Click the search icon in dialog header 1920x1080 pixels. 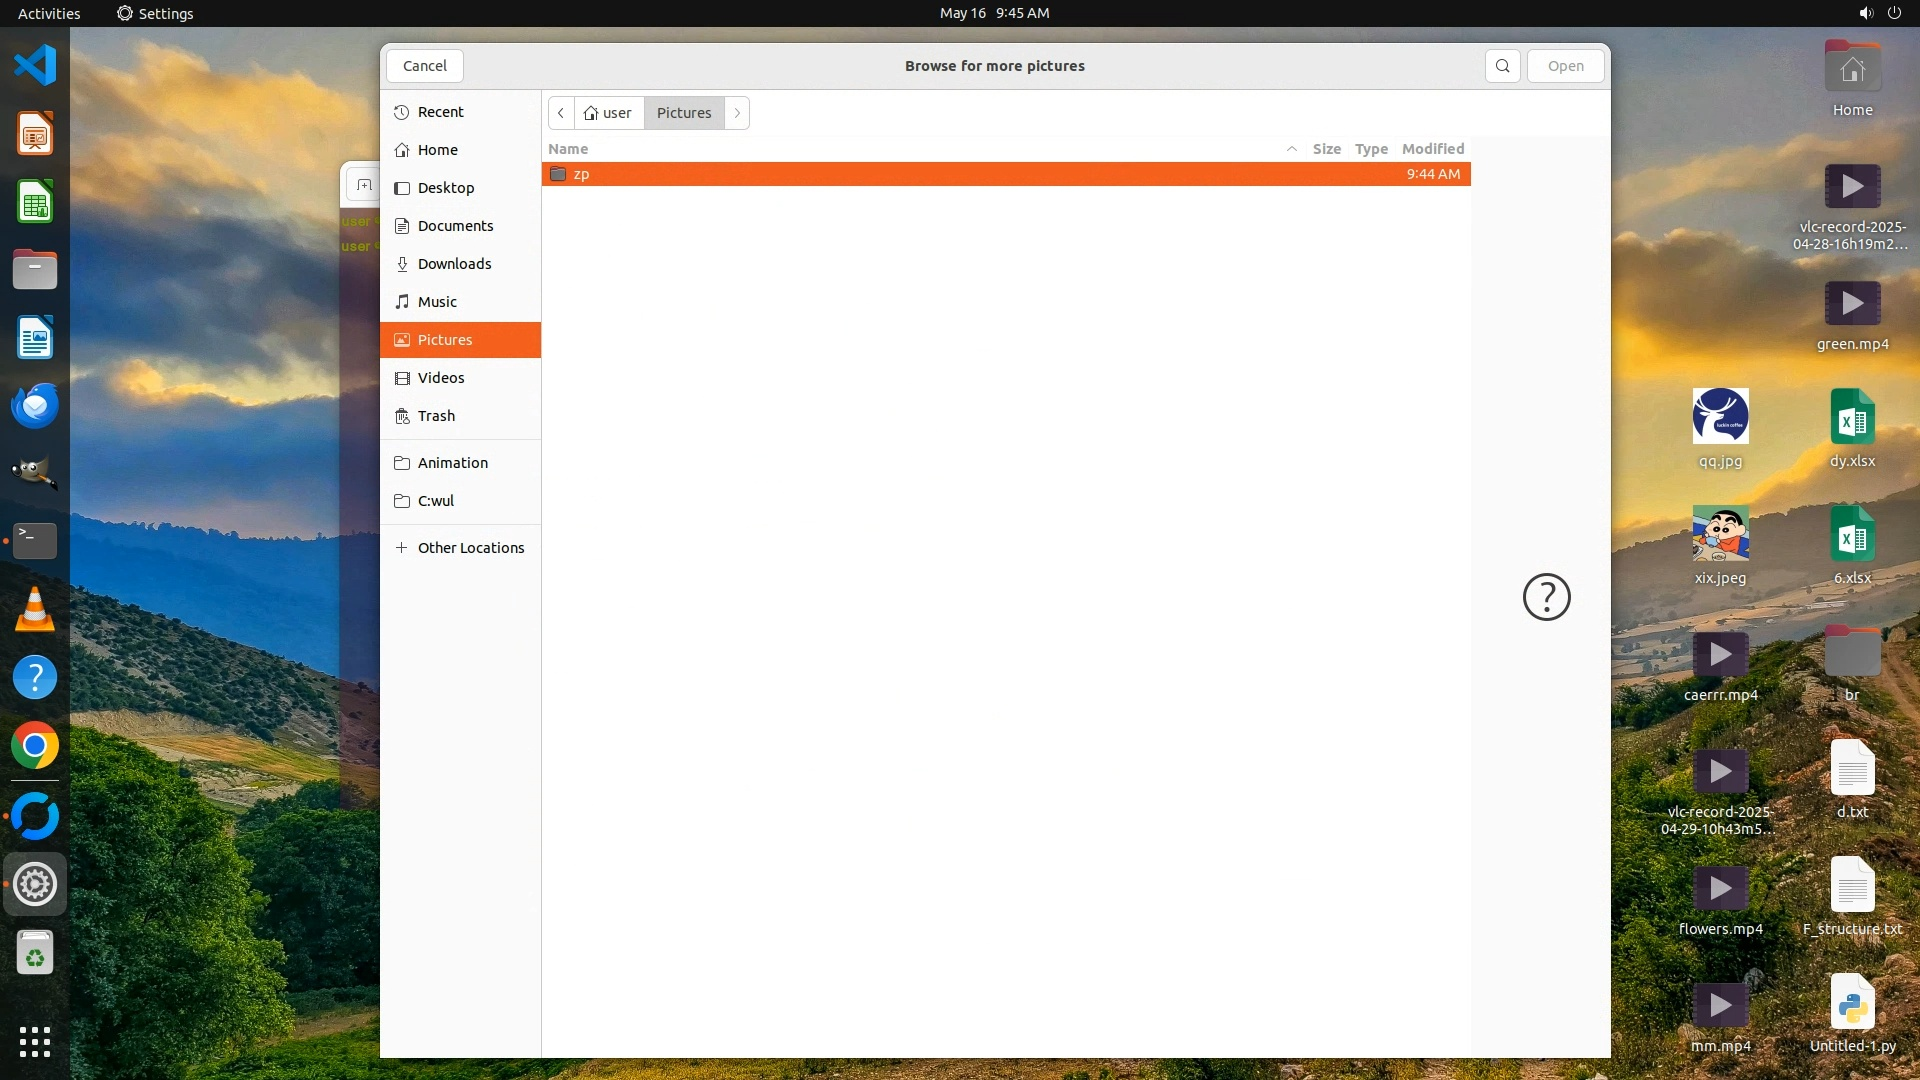point(1502,66)
